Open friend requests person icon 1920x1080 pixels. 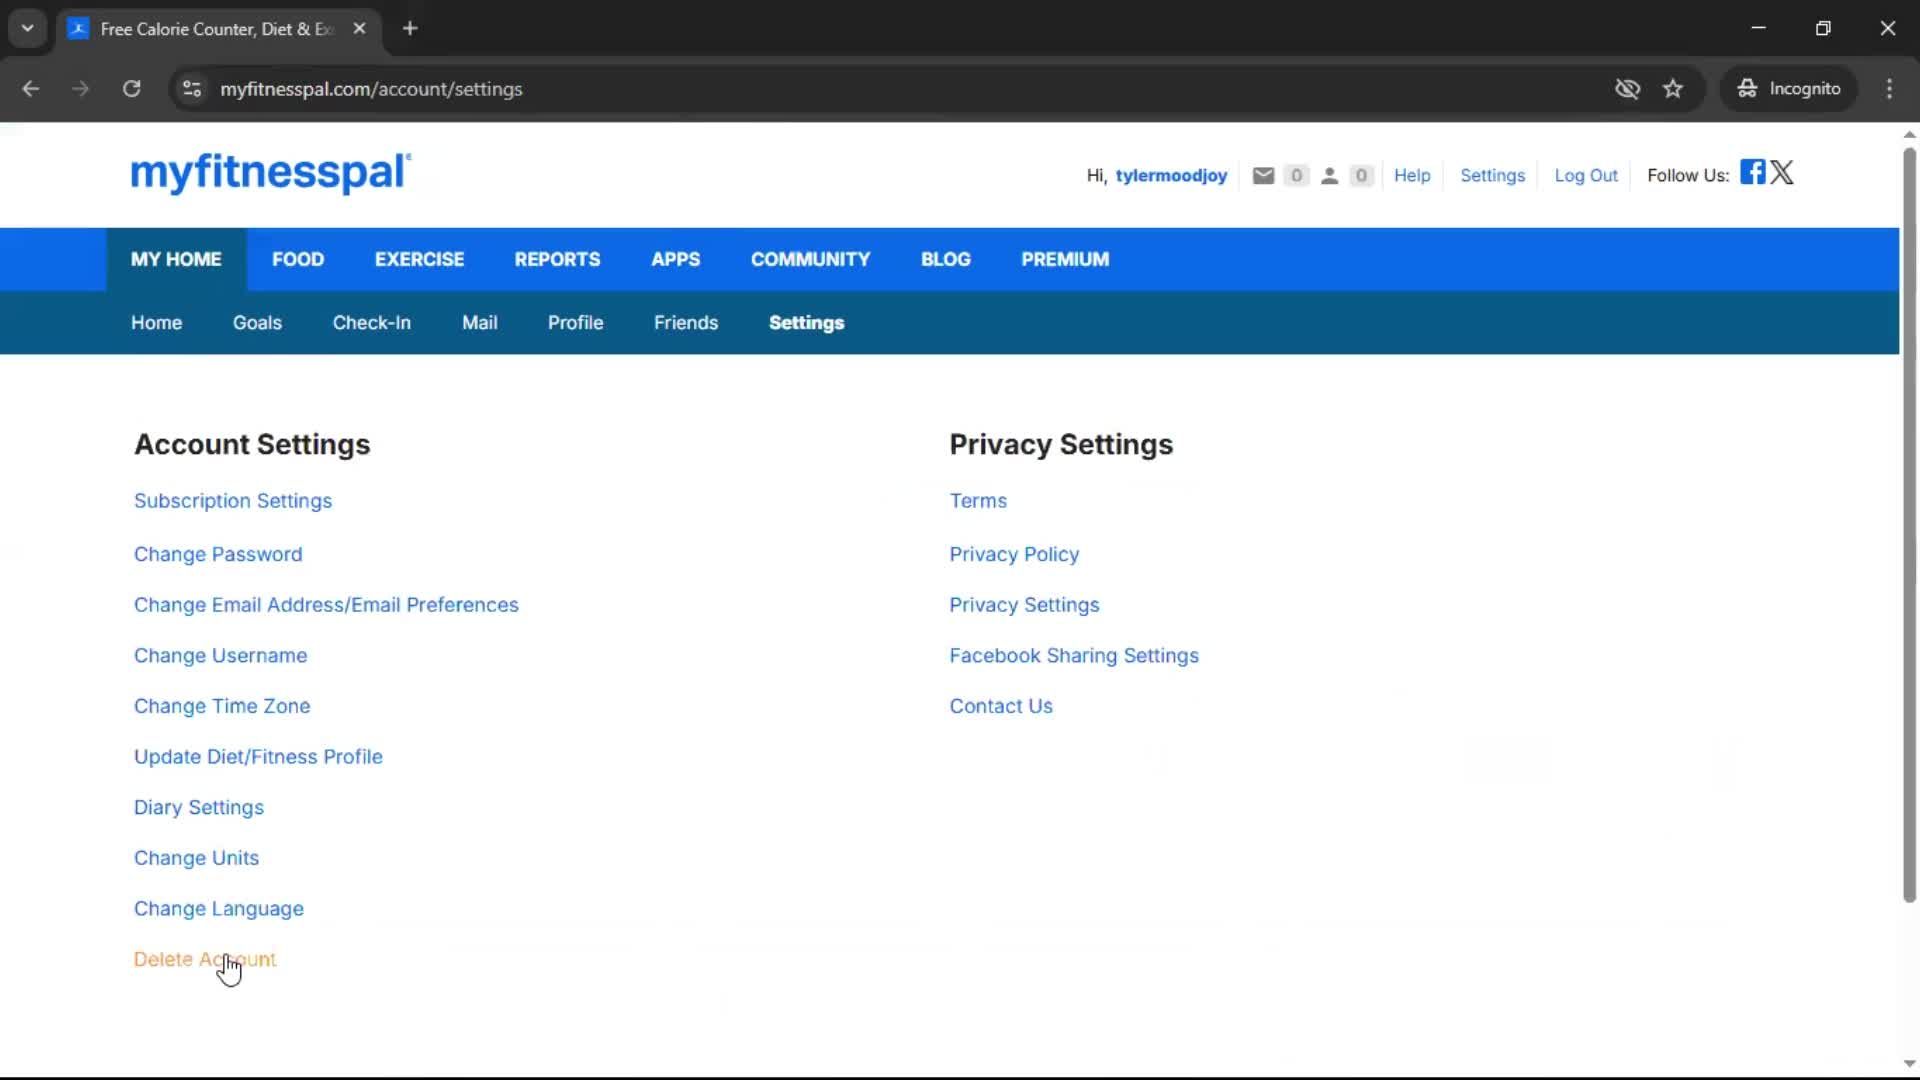point(1329,176)
